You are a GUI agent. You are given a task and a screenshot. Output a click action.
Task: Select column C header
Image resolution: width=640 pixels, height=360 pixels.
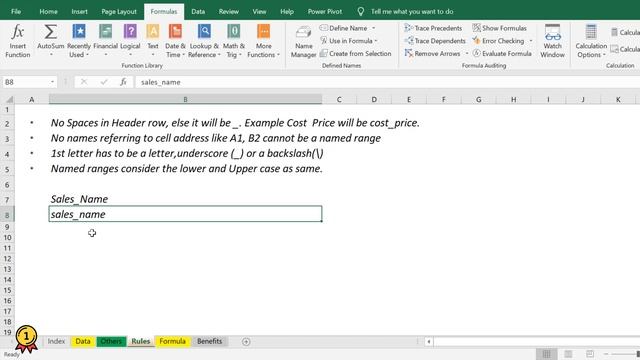coord(339,99)
